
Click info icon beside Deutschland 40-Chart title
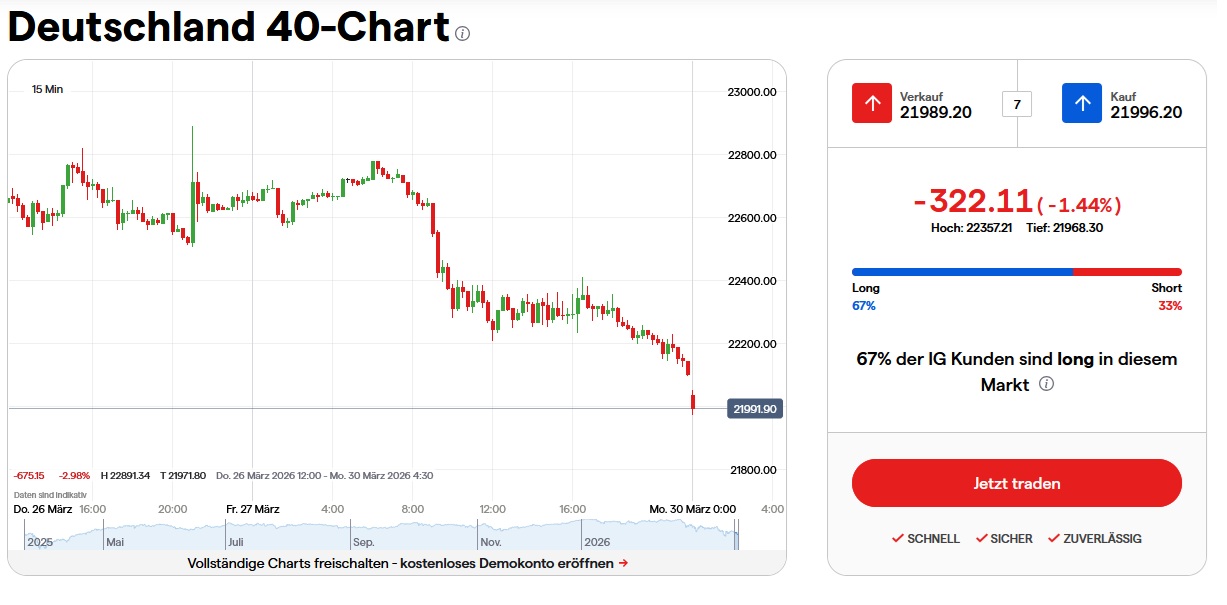tap(462, 33)
